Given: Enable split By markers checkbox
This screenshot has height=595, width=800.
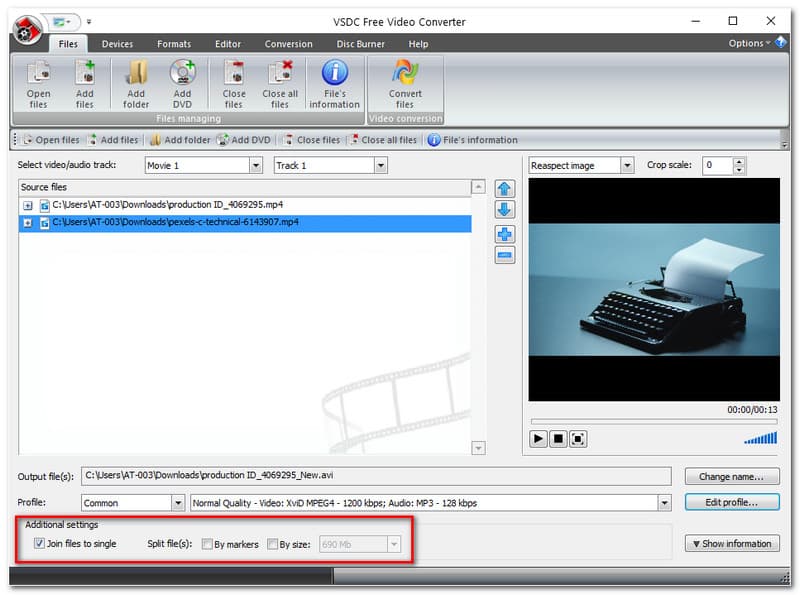Looking at the screenshot, I should tap(207, 544).
